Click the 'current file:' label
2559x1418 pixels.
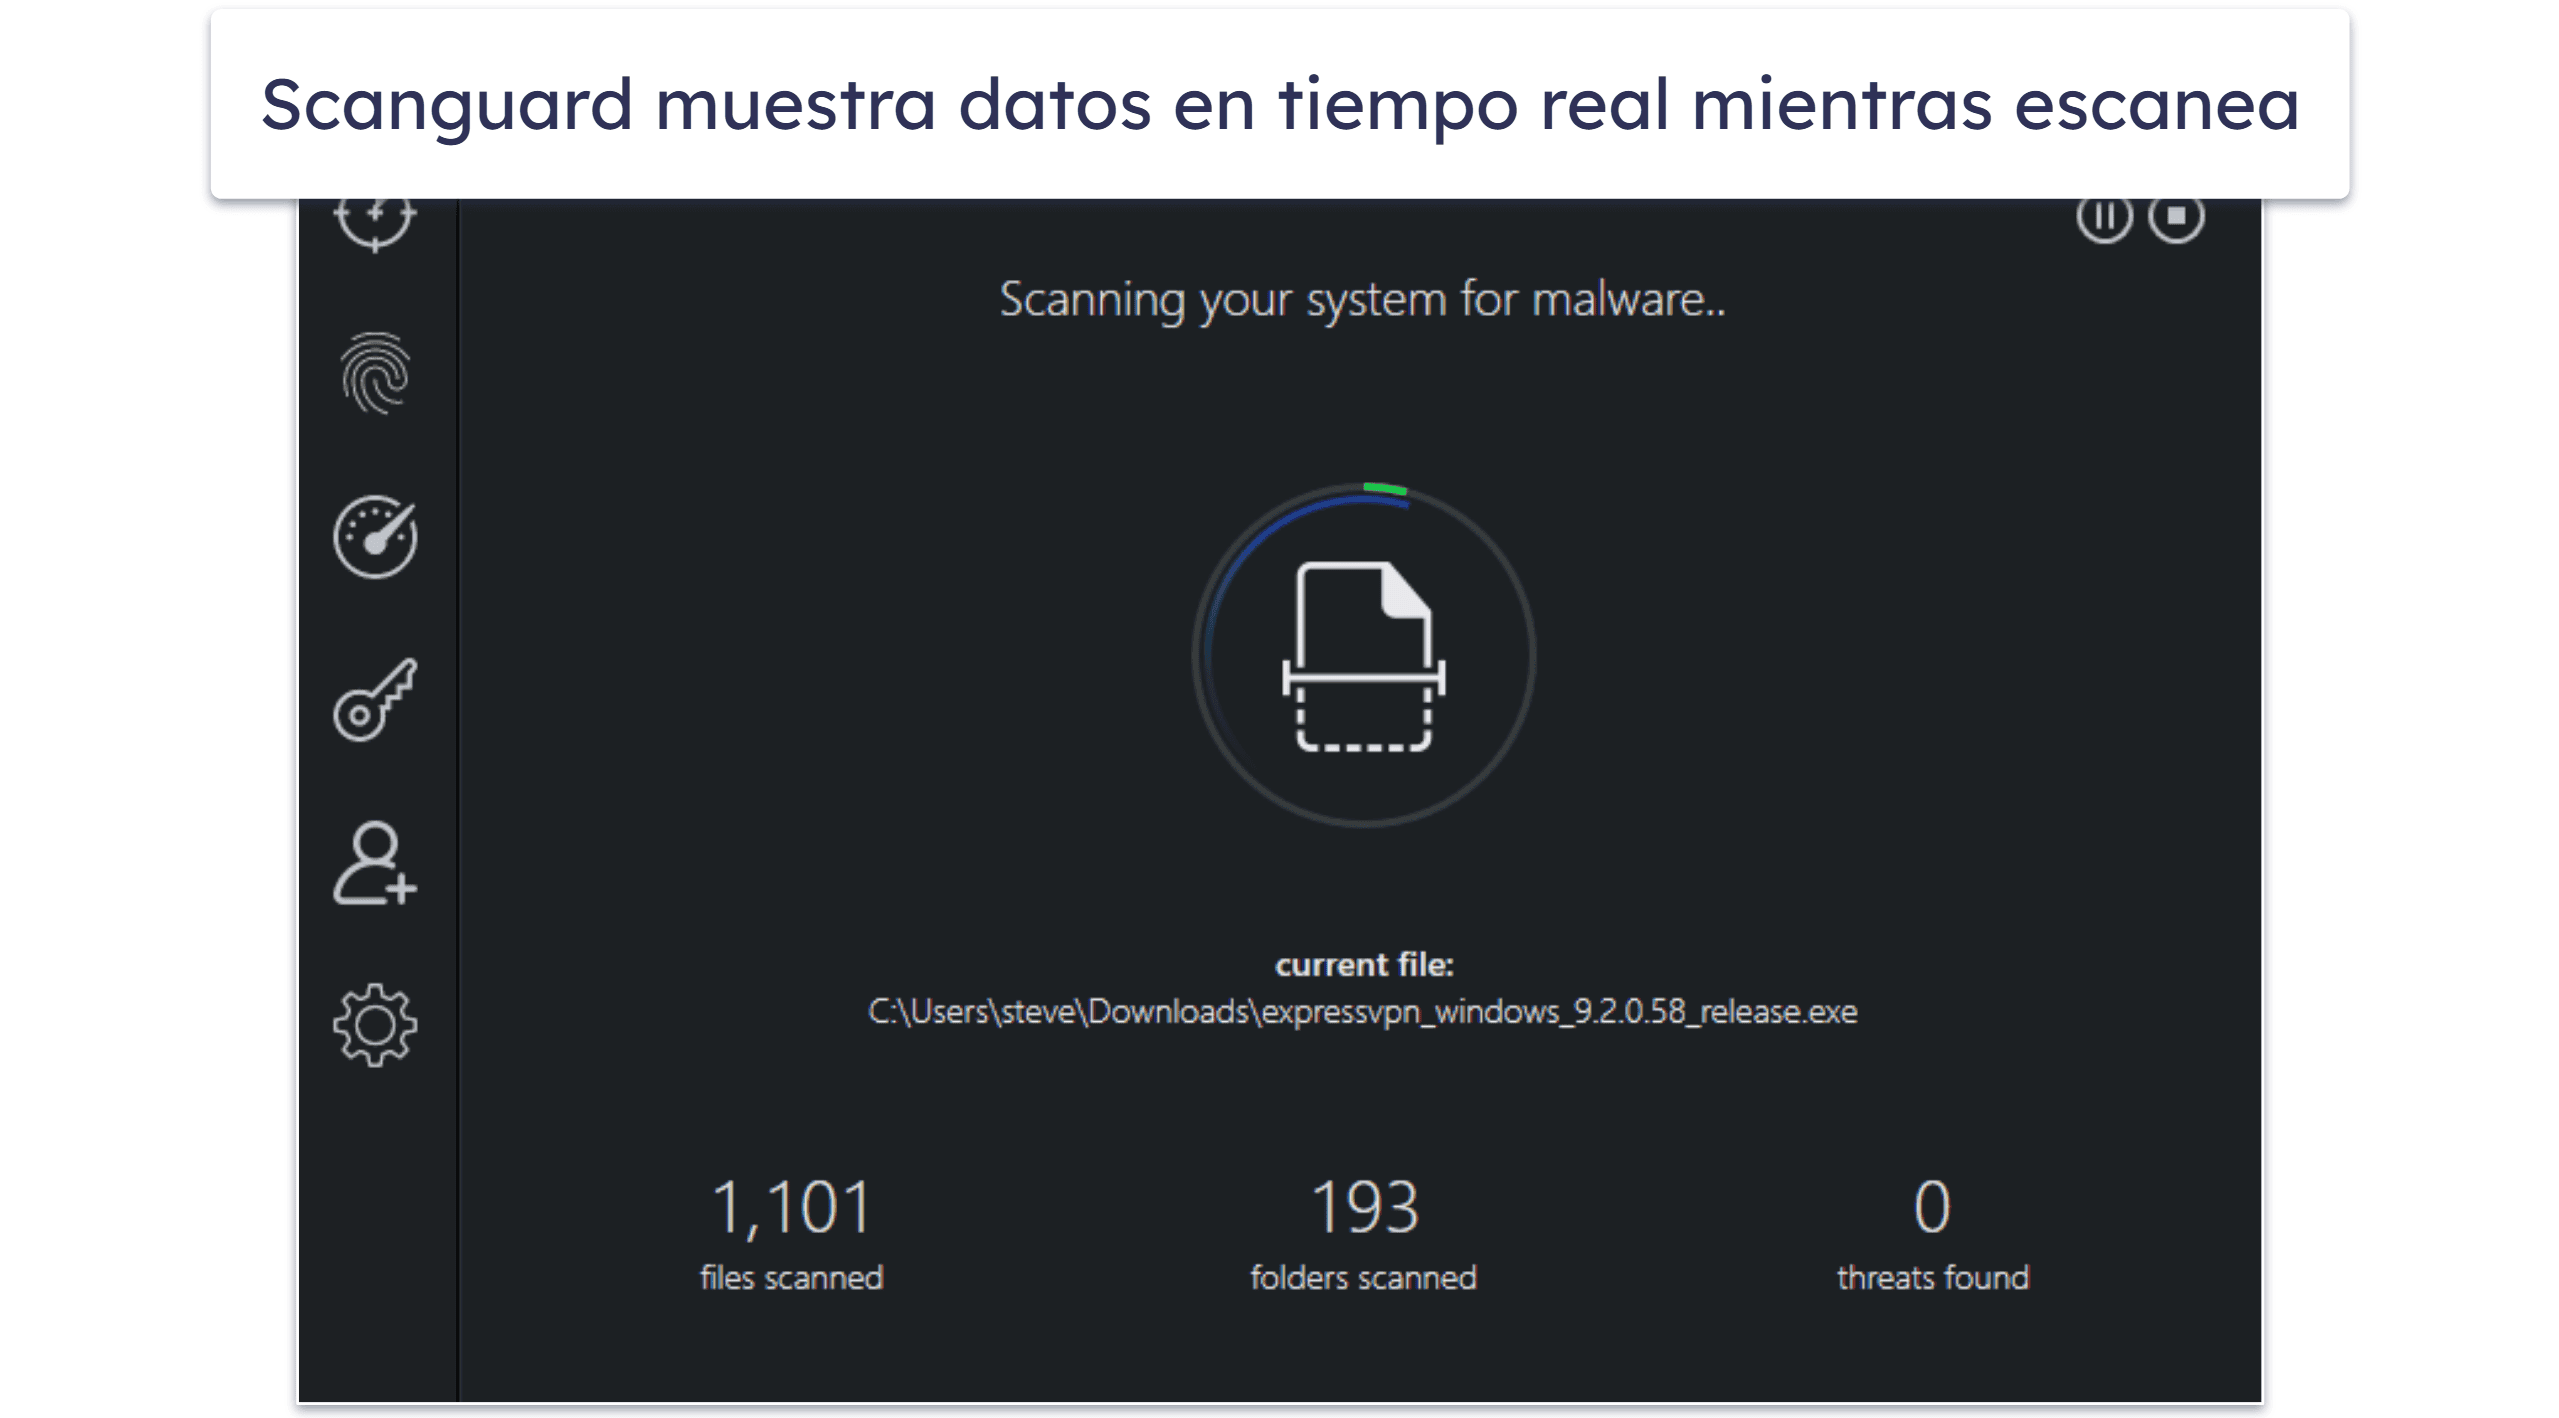click(1364, 964)
